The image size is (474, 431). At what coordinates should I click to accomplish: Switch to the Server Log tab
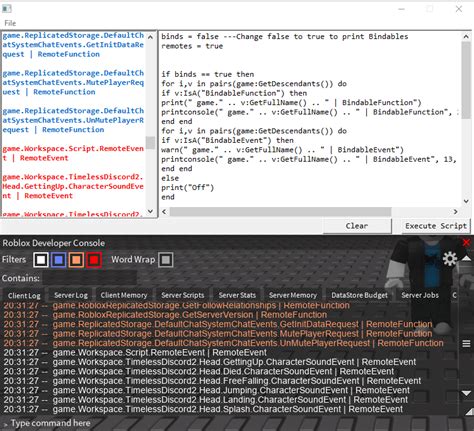71,295
